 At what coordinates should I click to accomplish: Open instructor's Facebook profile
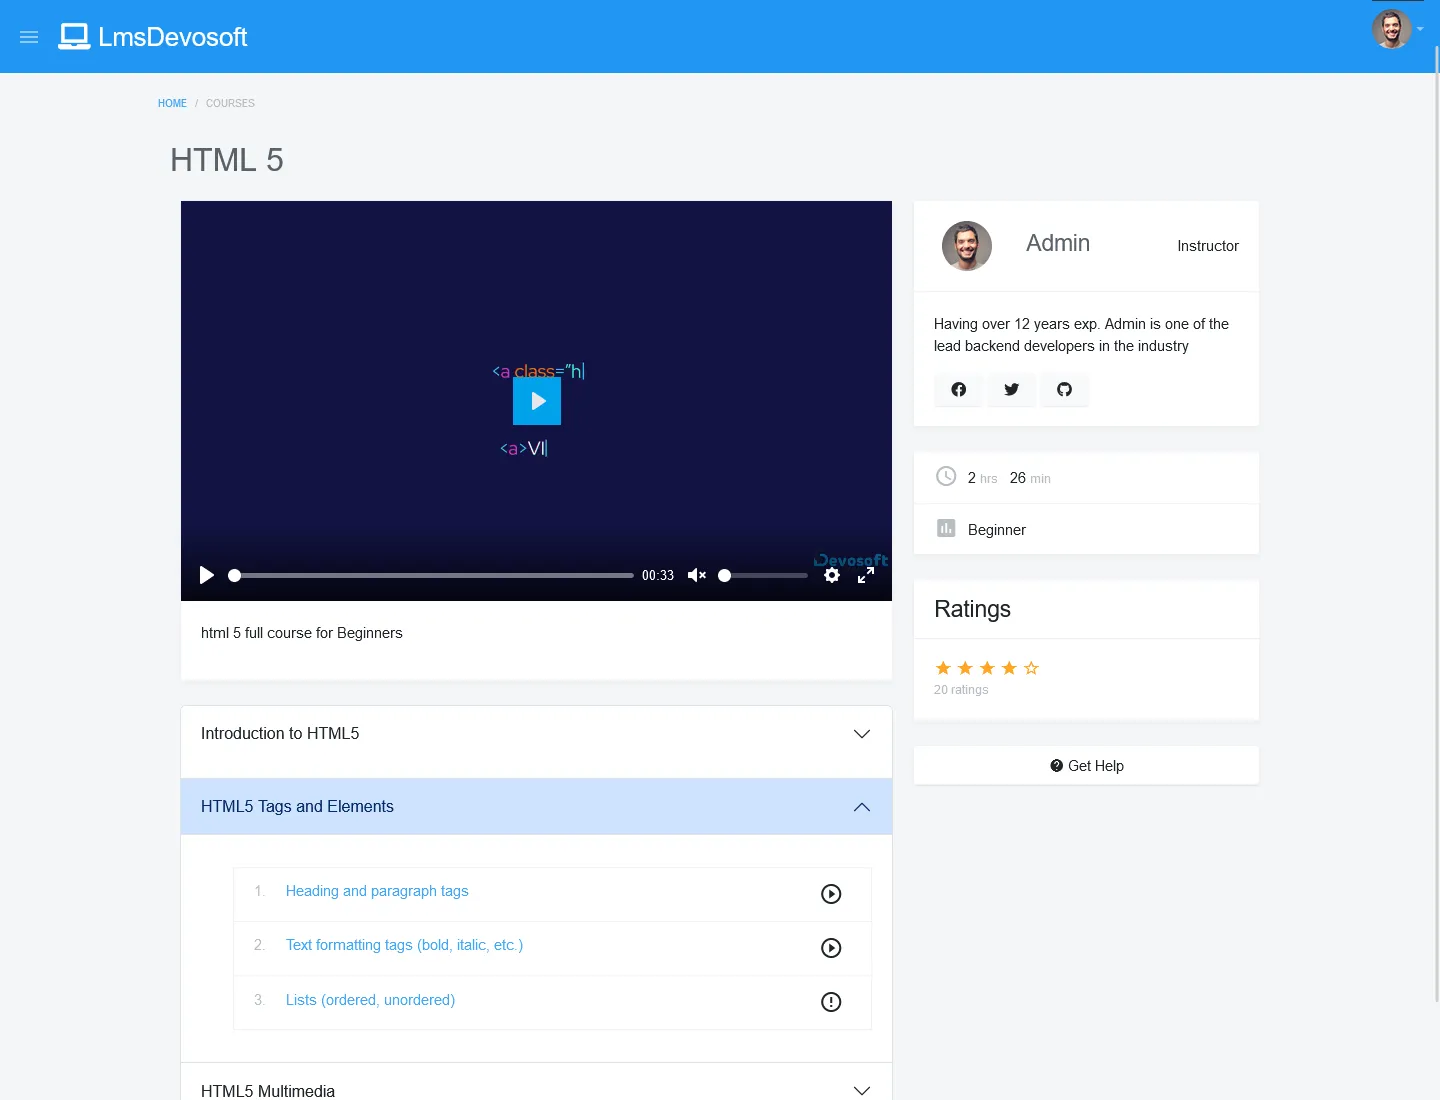click(958, 389)
